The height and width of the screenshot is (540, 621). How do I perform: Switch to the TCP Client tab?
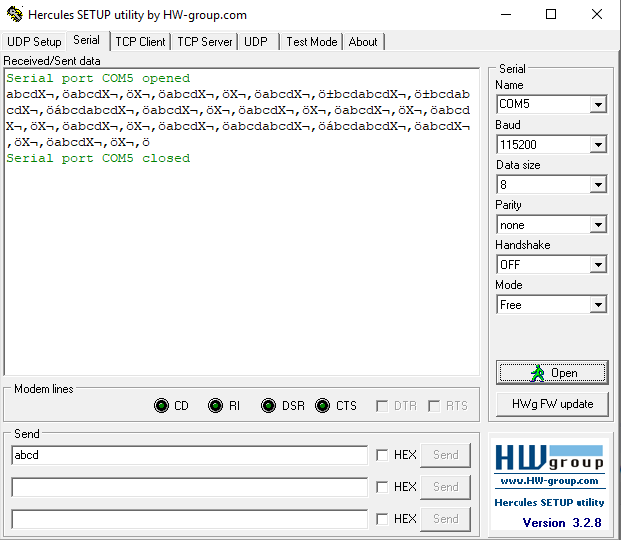click(140, 42)
